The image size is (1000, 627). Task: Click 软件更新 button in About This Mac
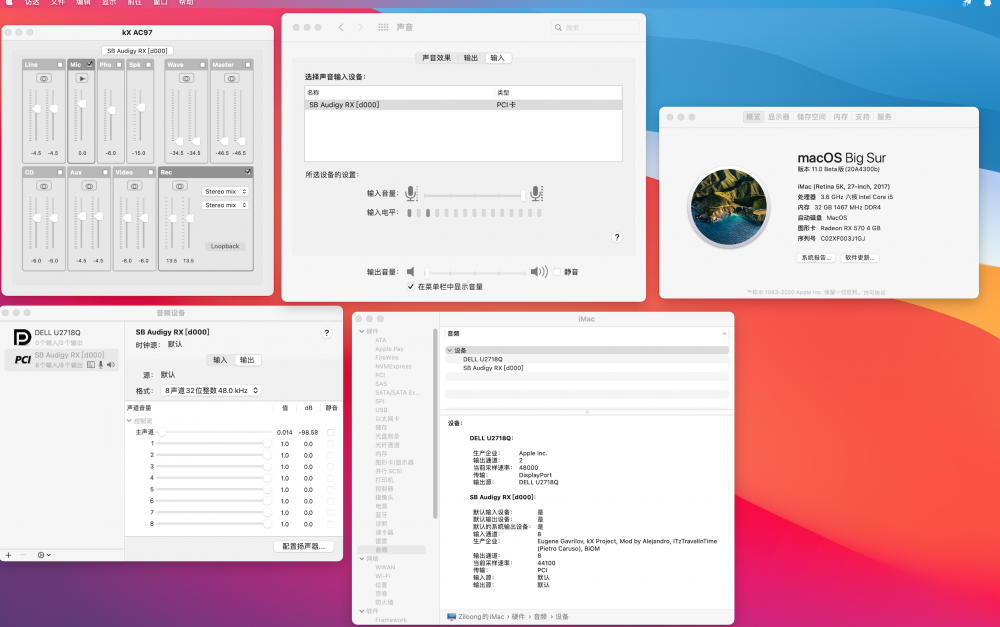point(860,258)
